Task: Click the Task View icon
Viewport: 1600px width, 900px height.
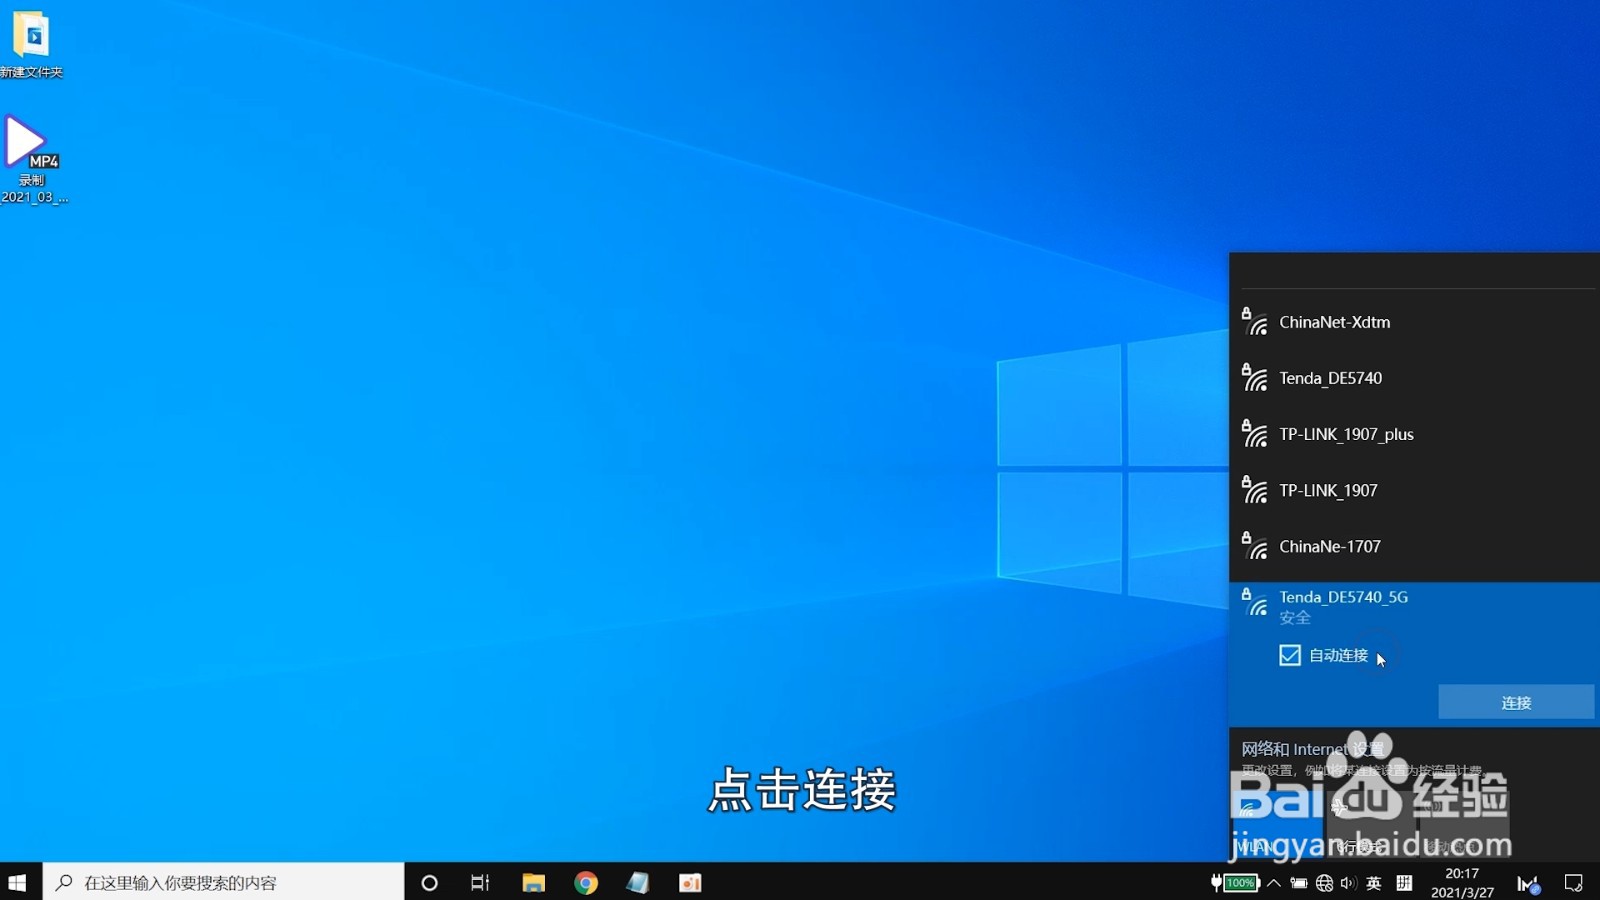Action: 479,882
